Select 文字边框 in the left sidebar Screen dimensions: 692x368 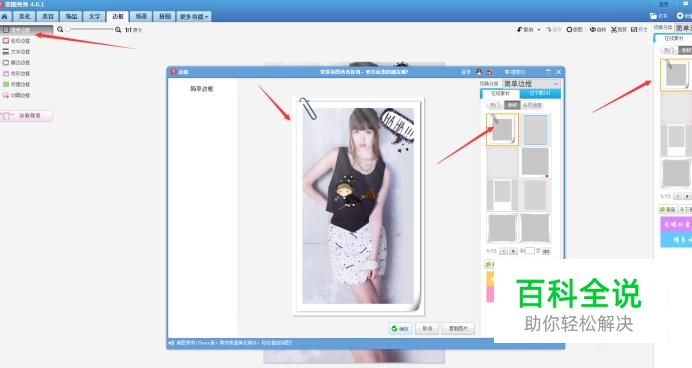[x=17, y=52]
